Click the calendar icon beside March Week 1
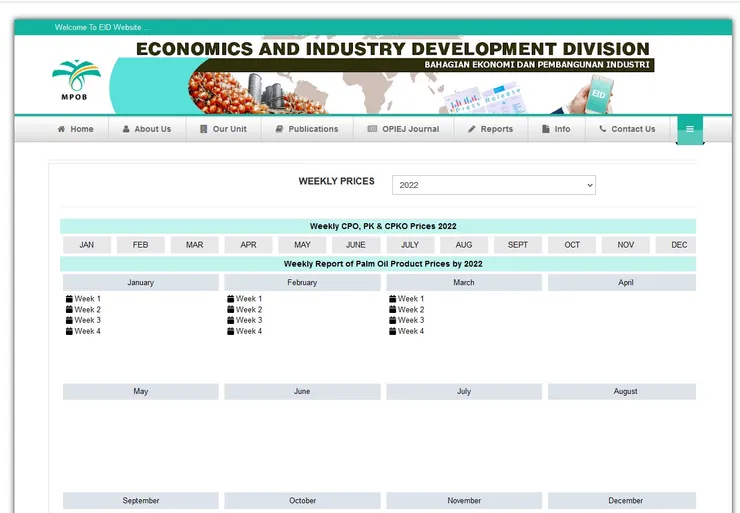 click(x=393, y=299)
